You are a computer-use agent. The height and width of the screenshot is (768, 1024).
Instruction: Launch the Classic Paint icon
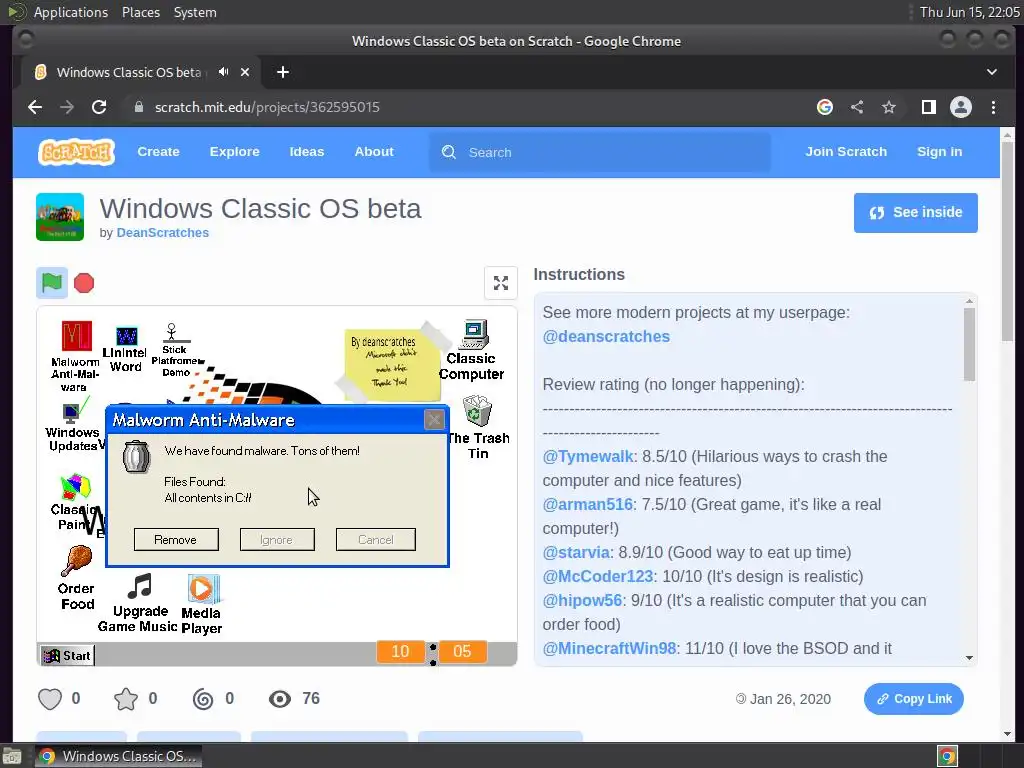point(75,502)
